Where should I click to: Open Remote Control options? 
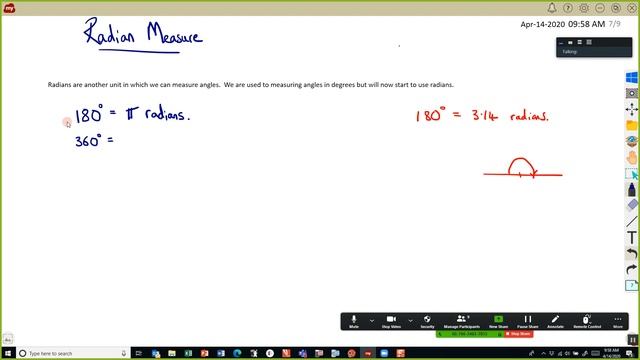coord(587,321)
